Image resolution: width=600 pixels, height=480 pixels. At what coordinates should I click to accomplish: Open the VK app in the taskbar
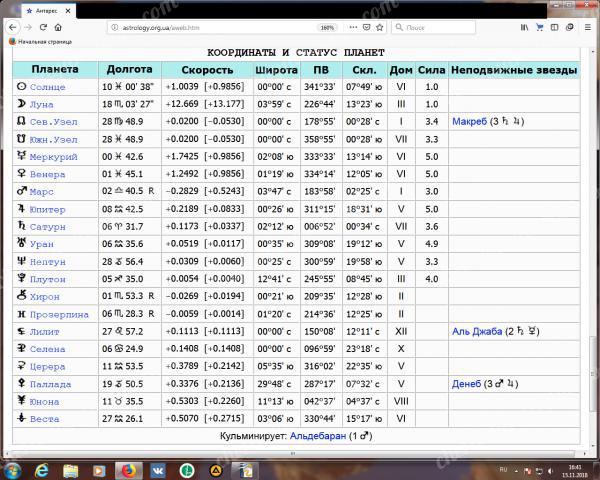click(158, 471)
